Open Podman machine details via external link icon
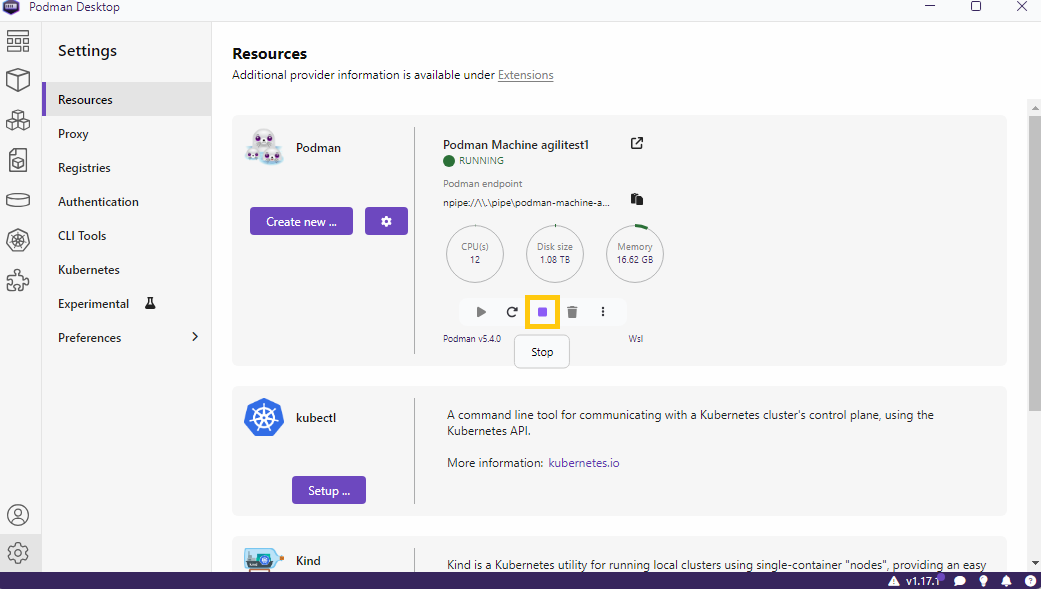This screenshot has height=589, width=1041. (x=637, y=143)
